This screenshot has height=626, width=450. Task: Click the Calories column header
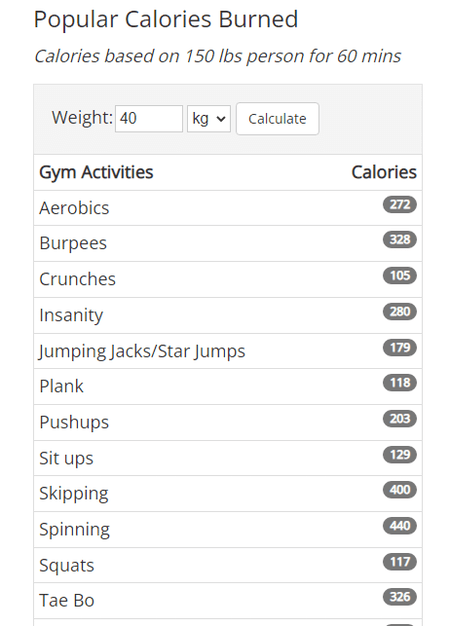(384, 172)
